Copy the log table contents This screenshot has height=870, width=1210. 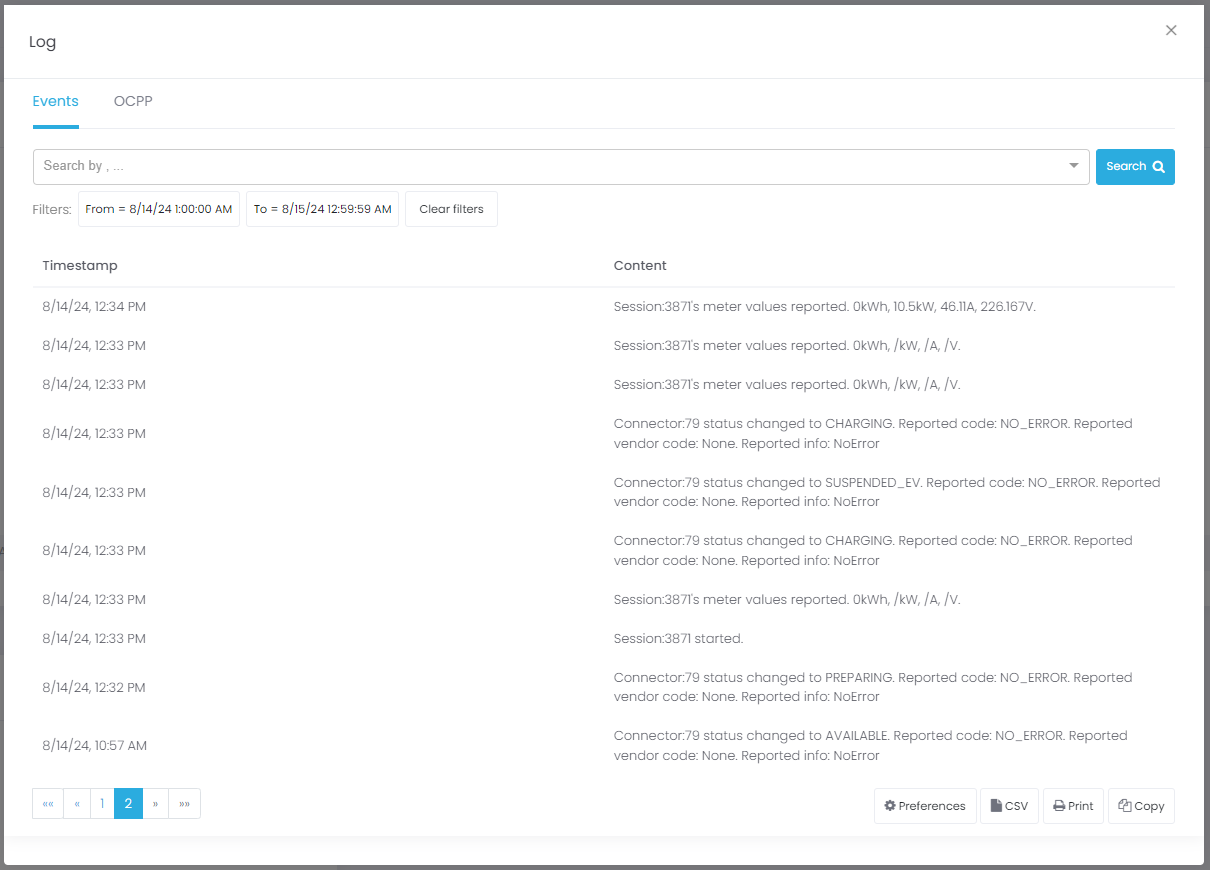tap(1141, 806)
